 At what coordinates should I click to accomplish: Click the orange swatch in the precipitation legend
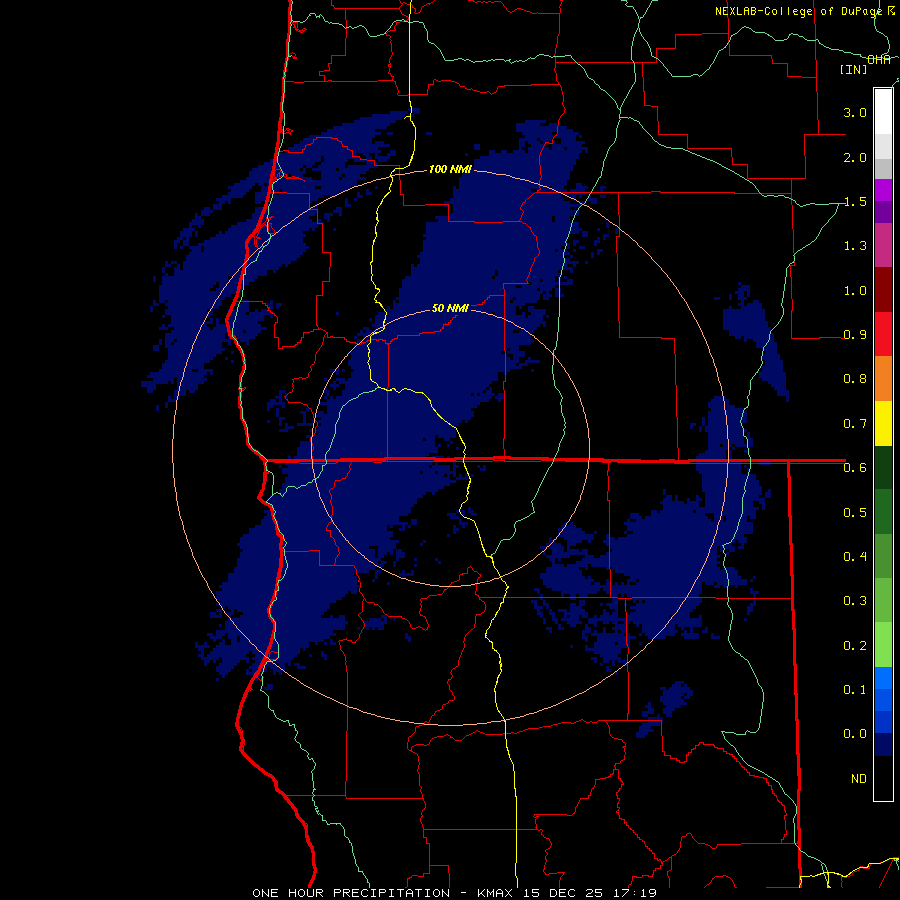pos(883,378)
